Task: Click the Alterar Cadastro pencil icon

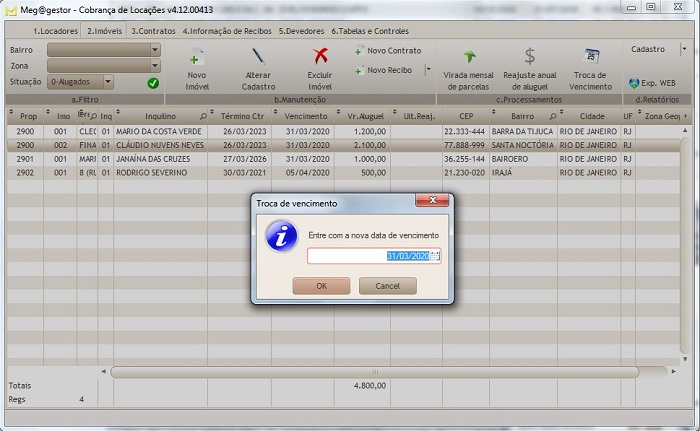Action: pos(258,56)
